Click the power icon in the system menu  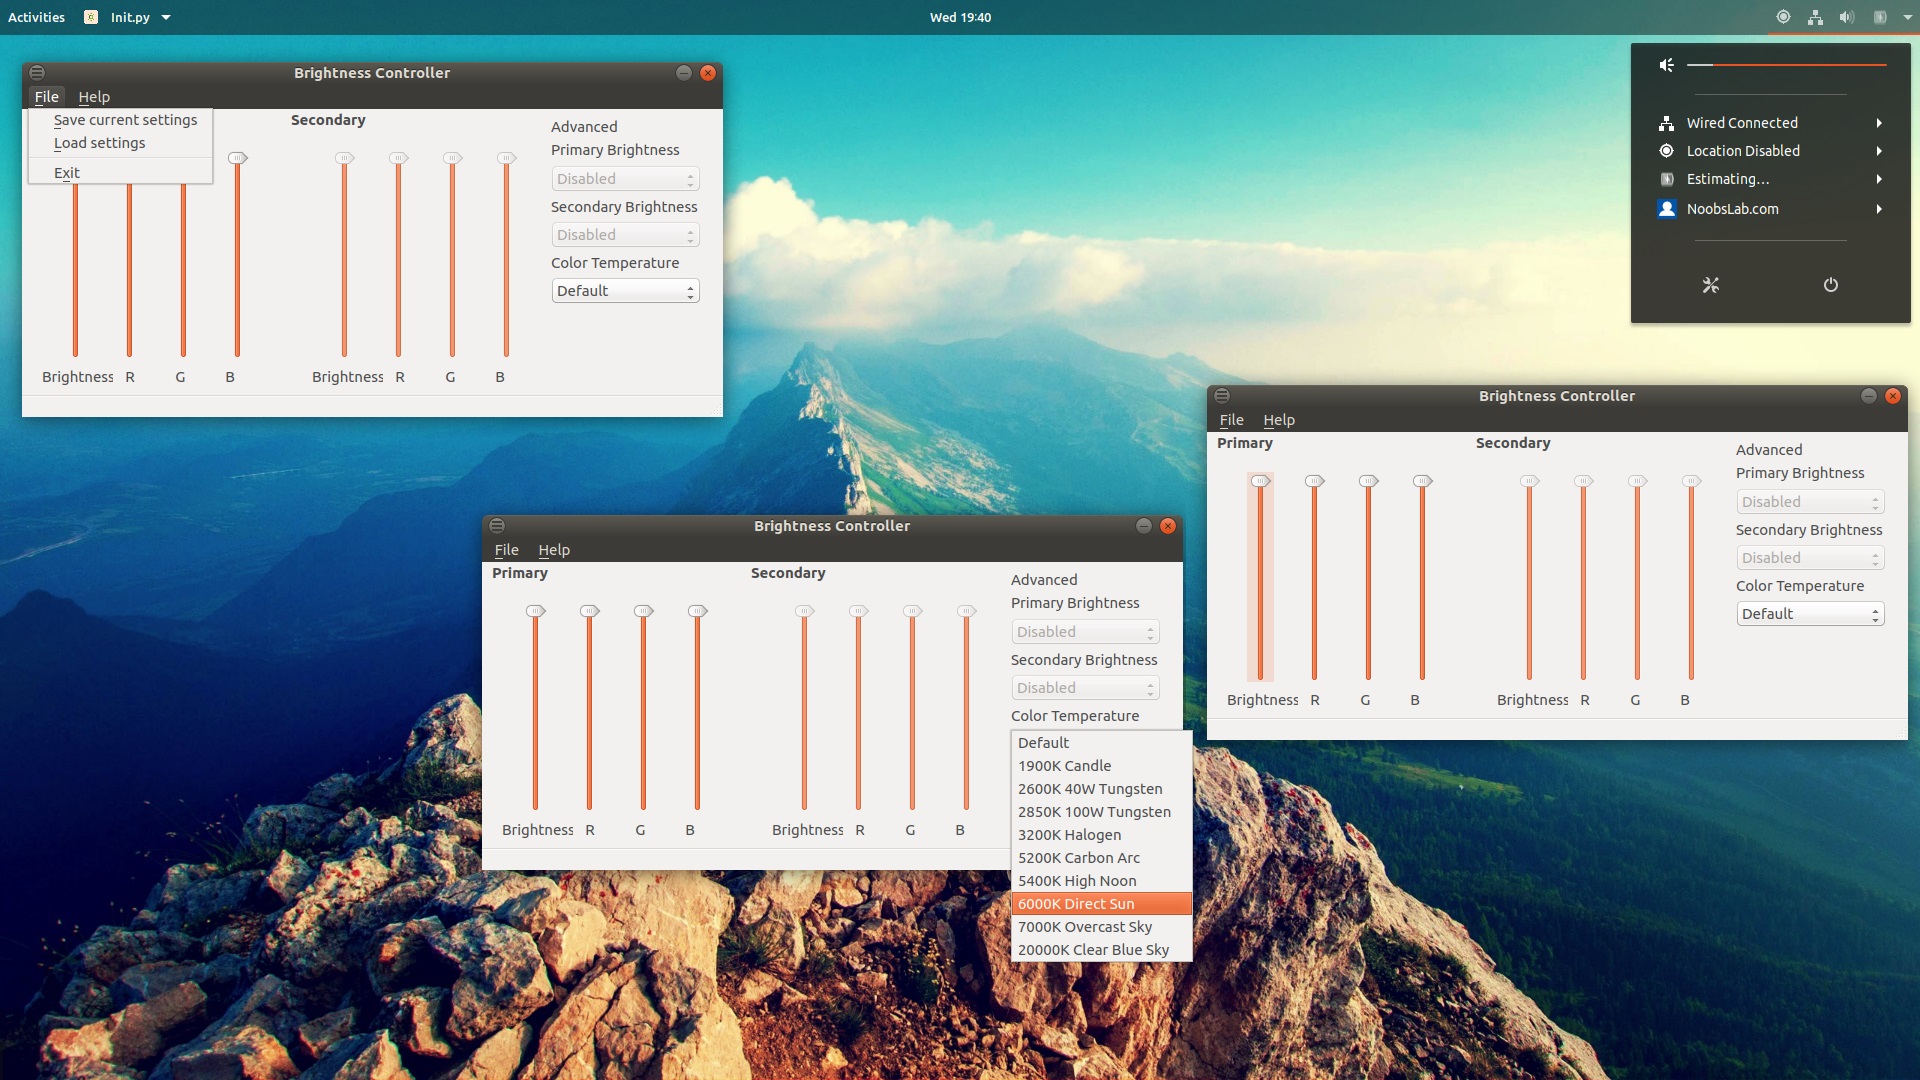[1830, 286]
